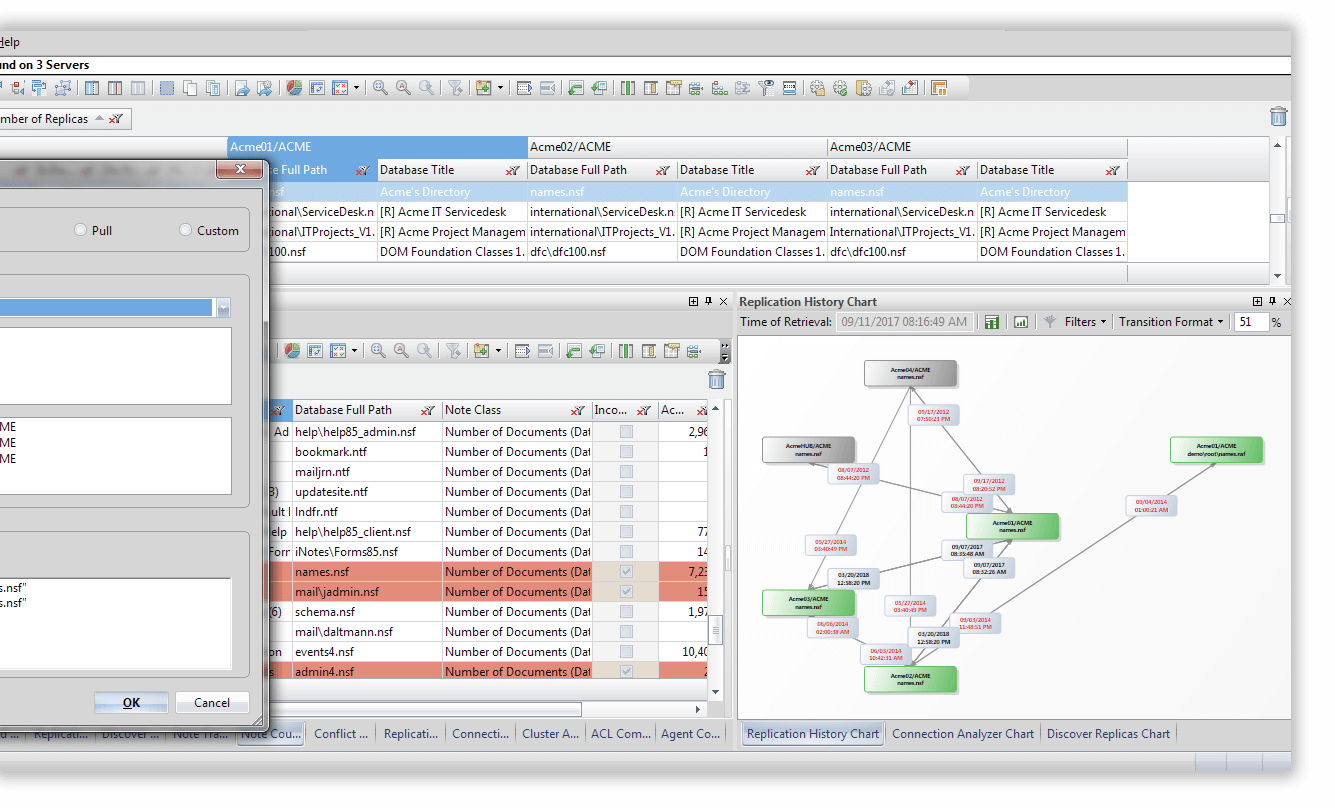This screenshot has height=808, width=1335.
Task: Open the Filters dropdown in chart toolbar
Action: pyautogui.click(x=1086, y=322)
